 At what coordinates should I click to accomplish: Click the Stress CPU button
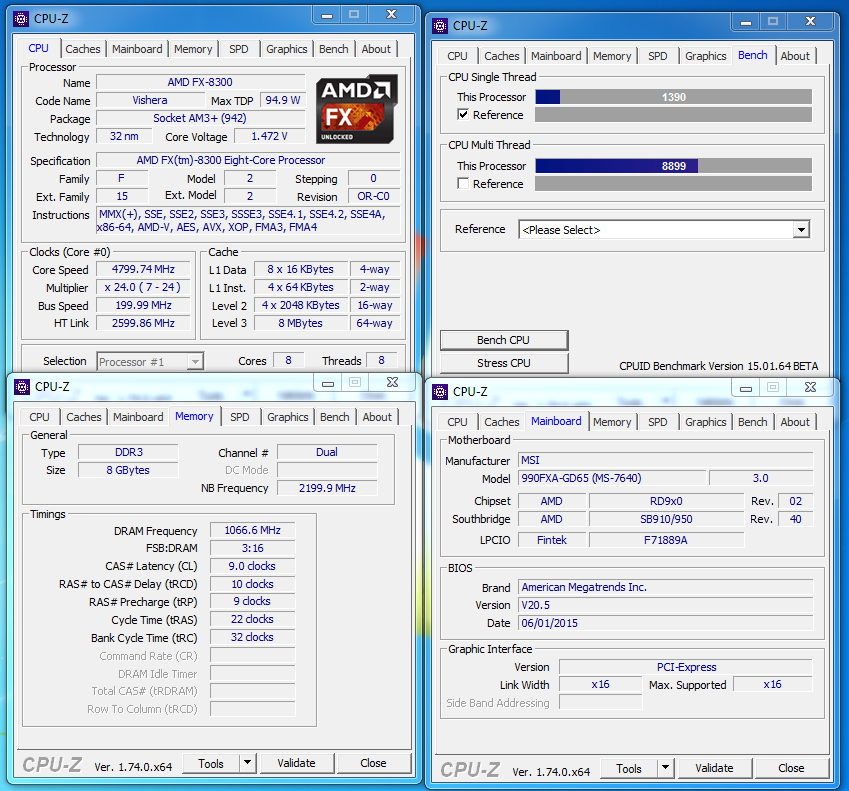coord(504,363)
